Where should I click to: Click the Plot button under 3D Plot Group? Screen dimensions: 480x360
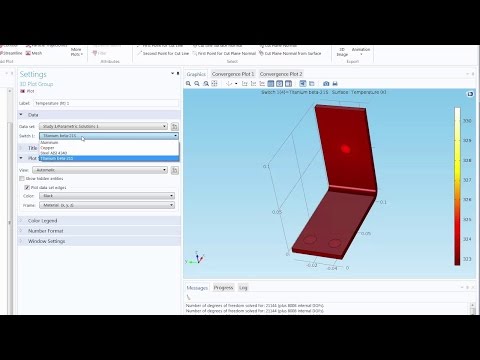click(x=28, y=91)
